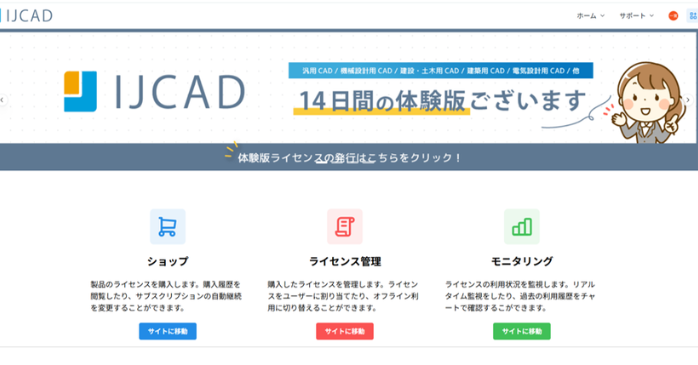Click red サイトに移動 button under ライセンス管理

345,331
